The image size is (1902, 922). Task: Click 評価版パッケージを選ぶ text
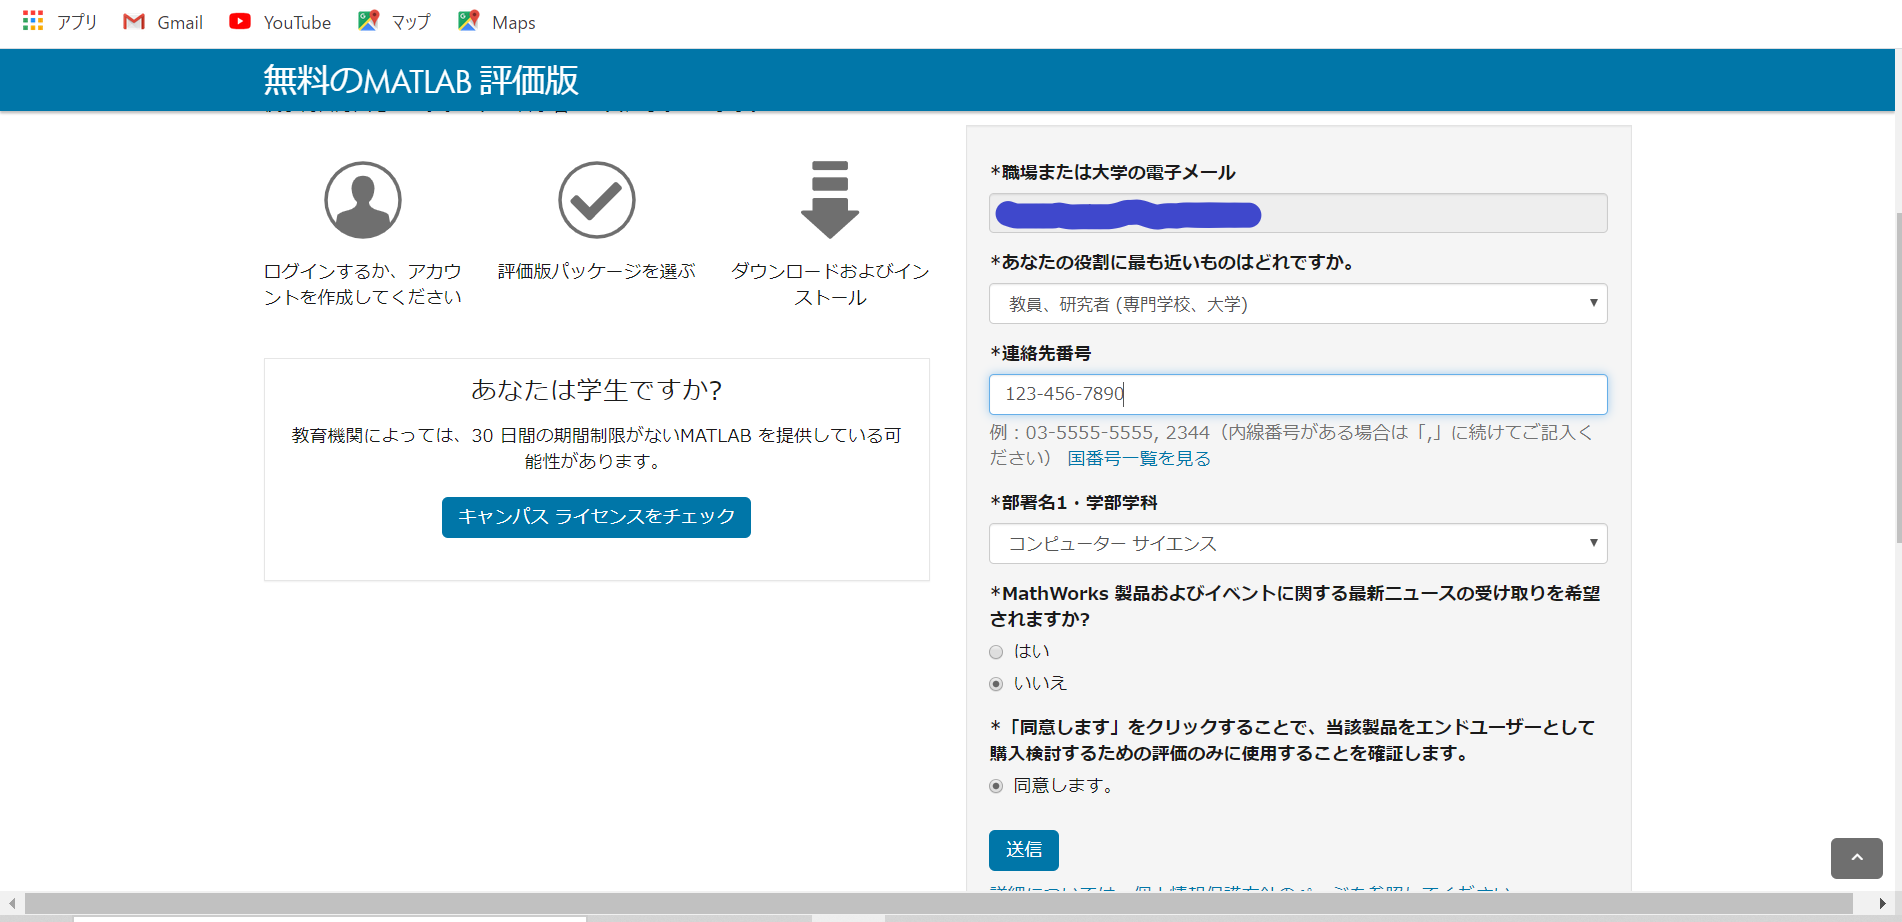click(597, 271)
